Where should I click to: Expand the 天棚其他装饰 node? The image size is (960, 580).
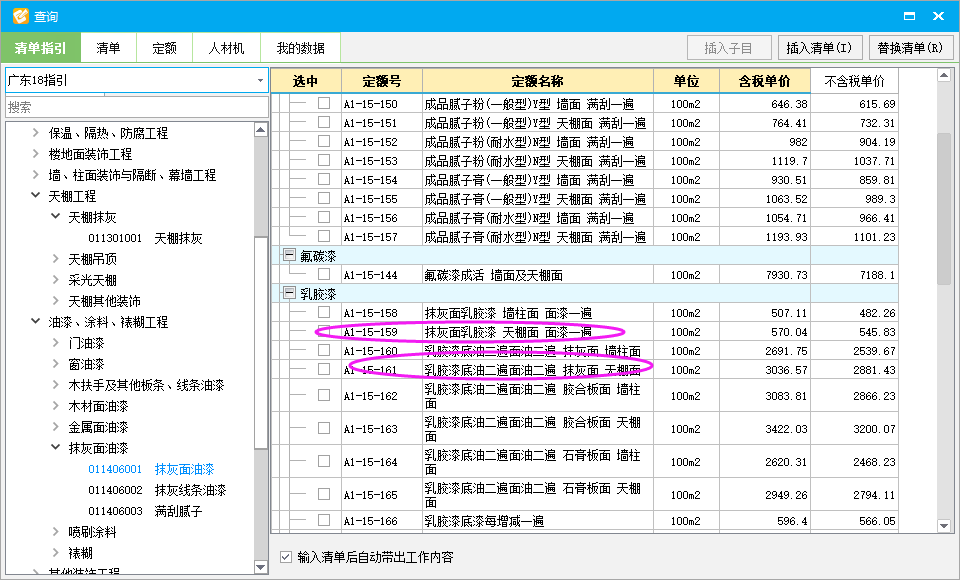pyautogui.click(x=56, y=300)
